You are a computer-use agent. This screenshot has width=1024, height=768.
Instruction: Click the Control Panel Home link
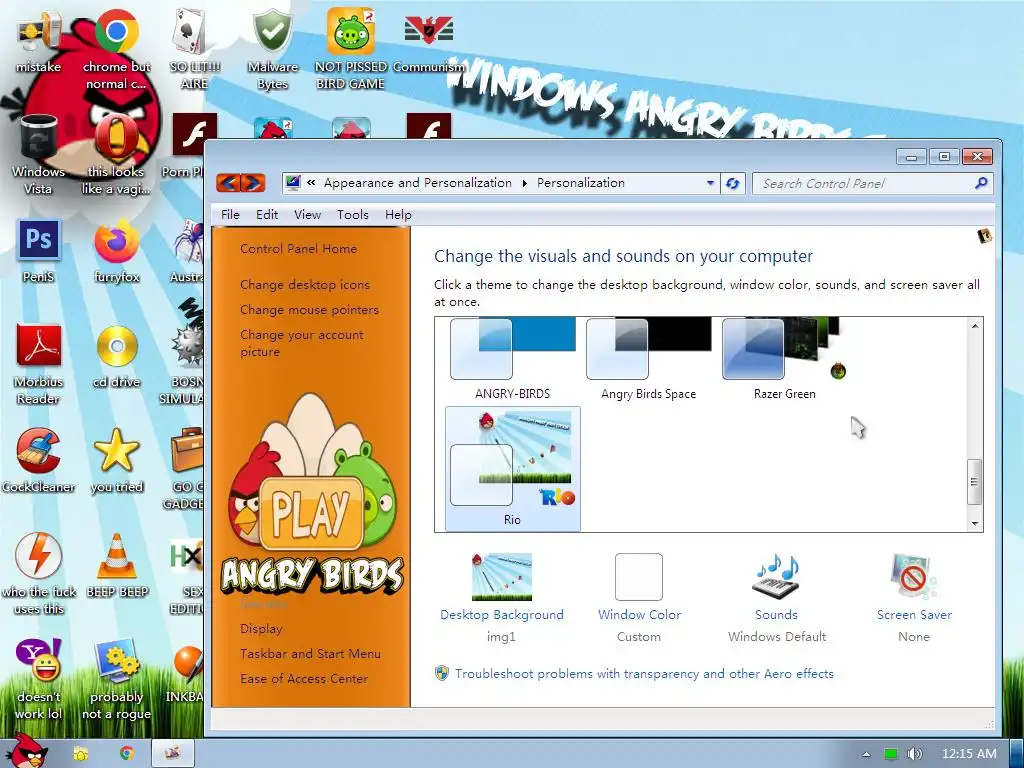pyautogui.click(x=298, y=249)
